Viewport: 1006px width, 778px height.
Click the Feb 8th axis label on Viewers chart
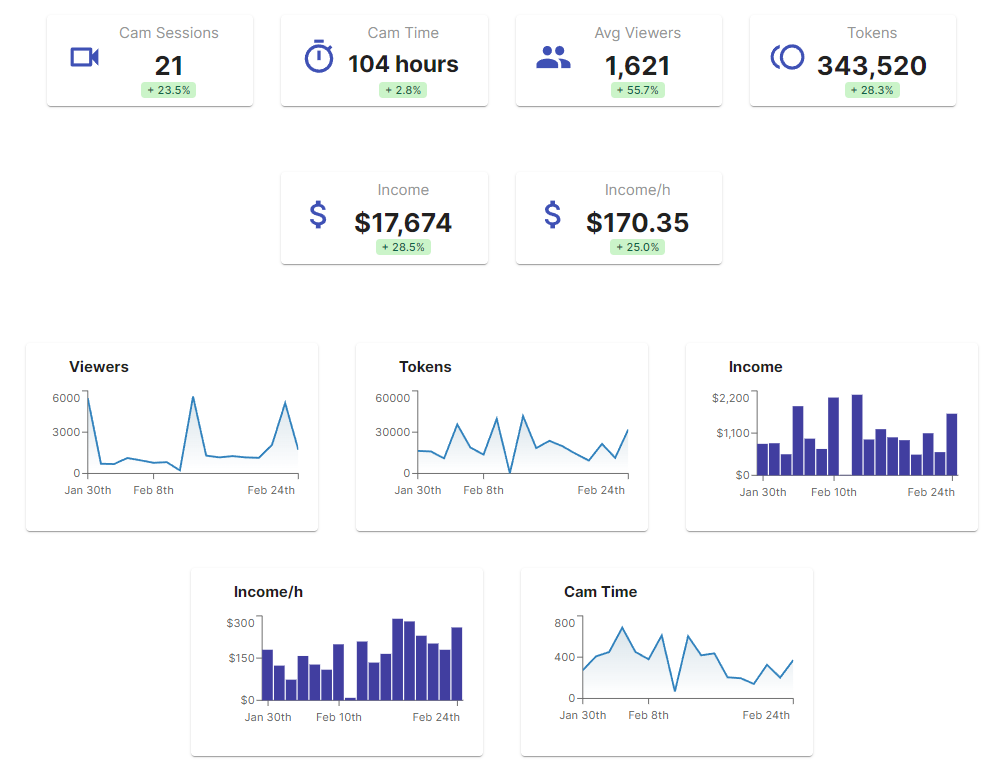(x=153, y=490)
